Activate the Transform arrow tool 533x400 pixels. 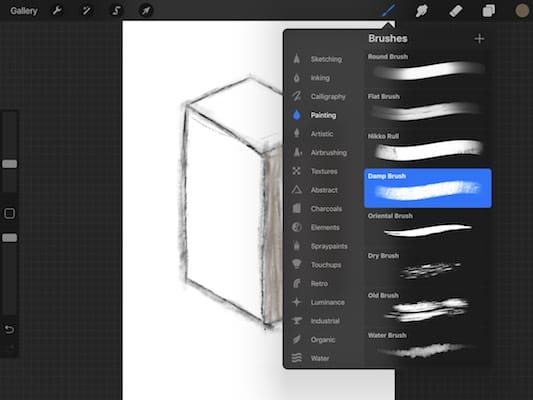(146, 11)
